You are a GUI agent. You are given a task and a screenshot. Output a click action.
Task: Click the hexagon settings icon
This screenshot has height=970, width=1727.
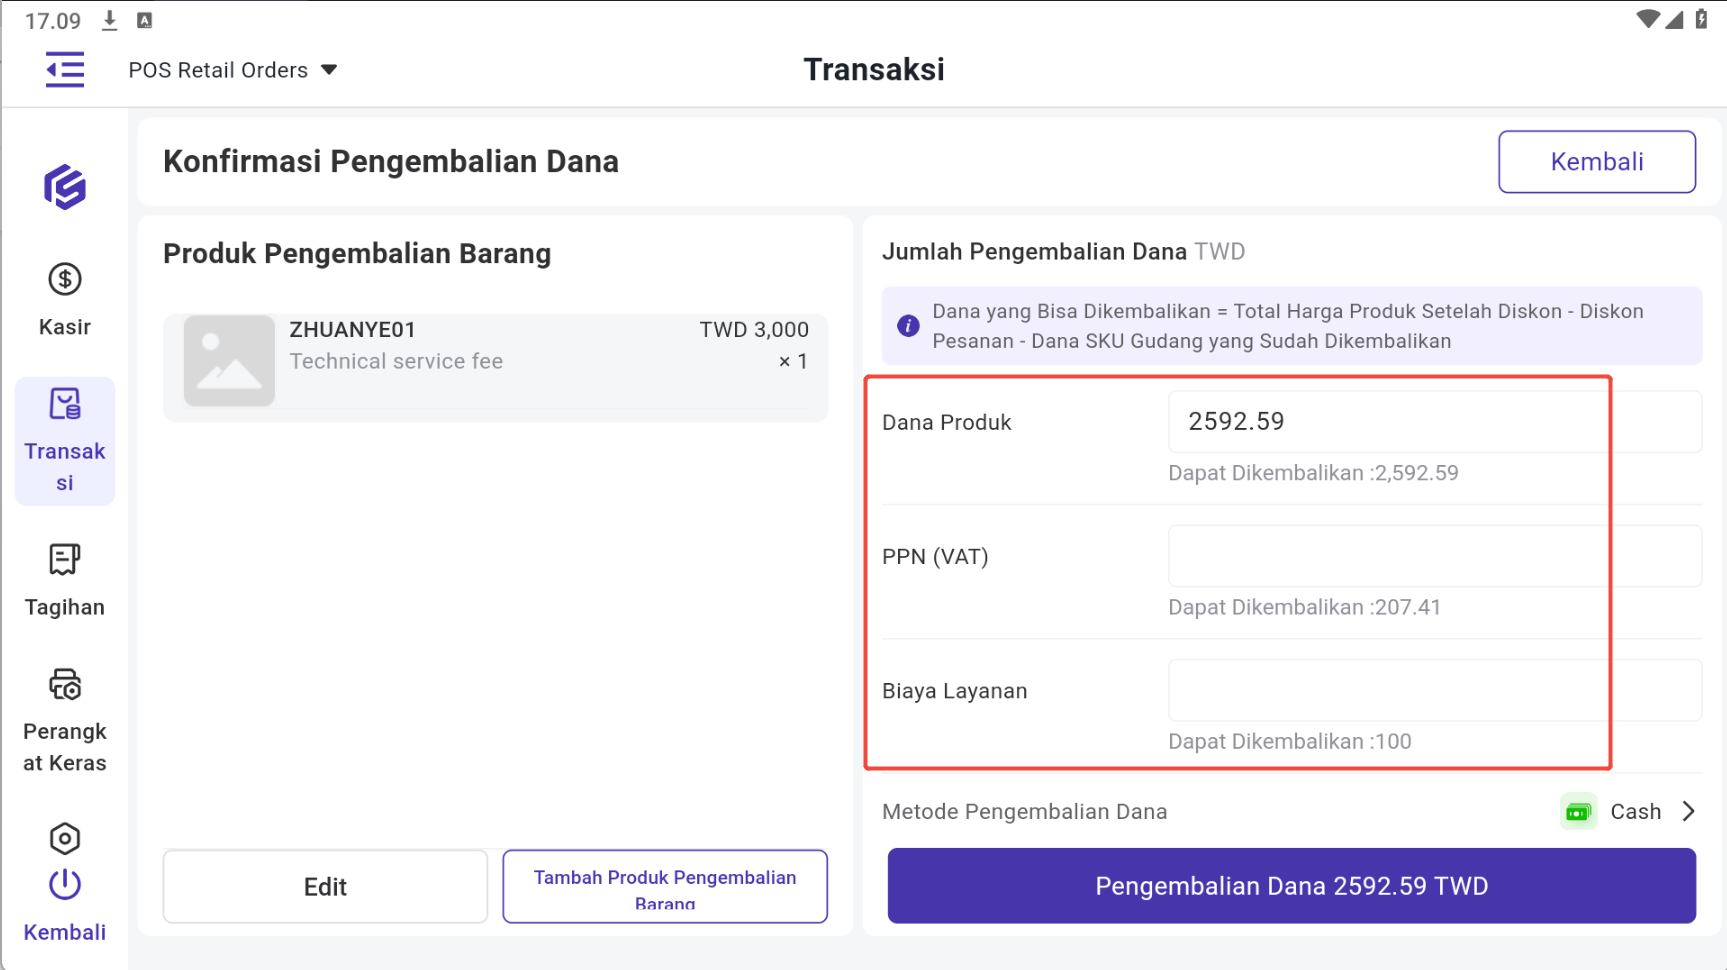pyautogui.click(x=65, y=839)
